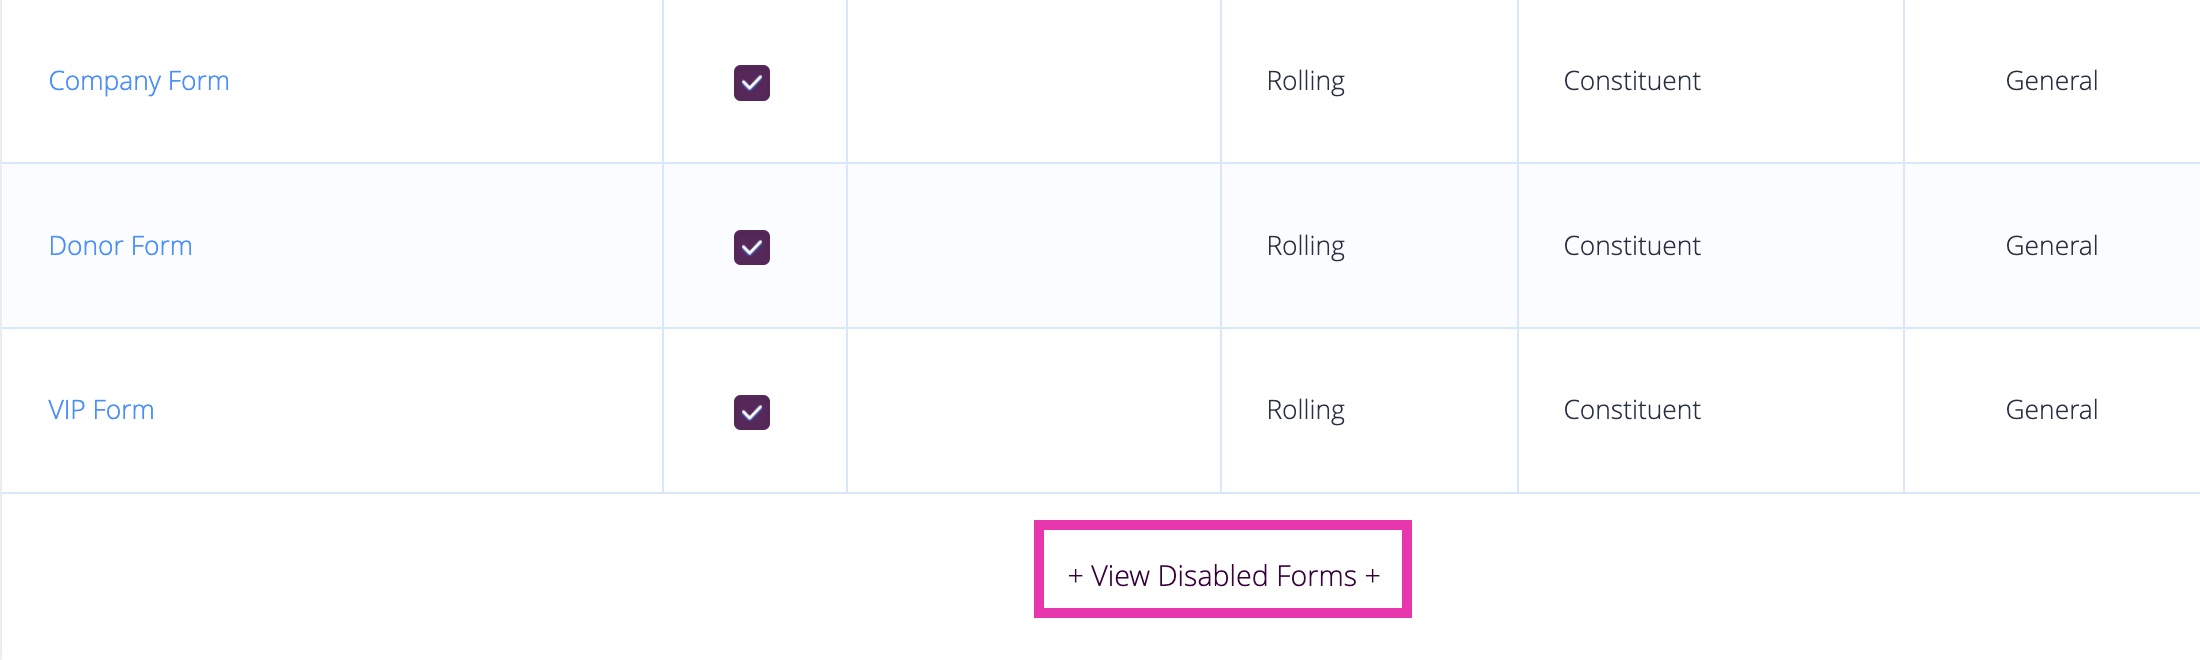Select the Rolling cell in Company Form row

point(1305,81)
